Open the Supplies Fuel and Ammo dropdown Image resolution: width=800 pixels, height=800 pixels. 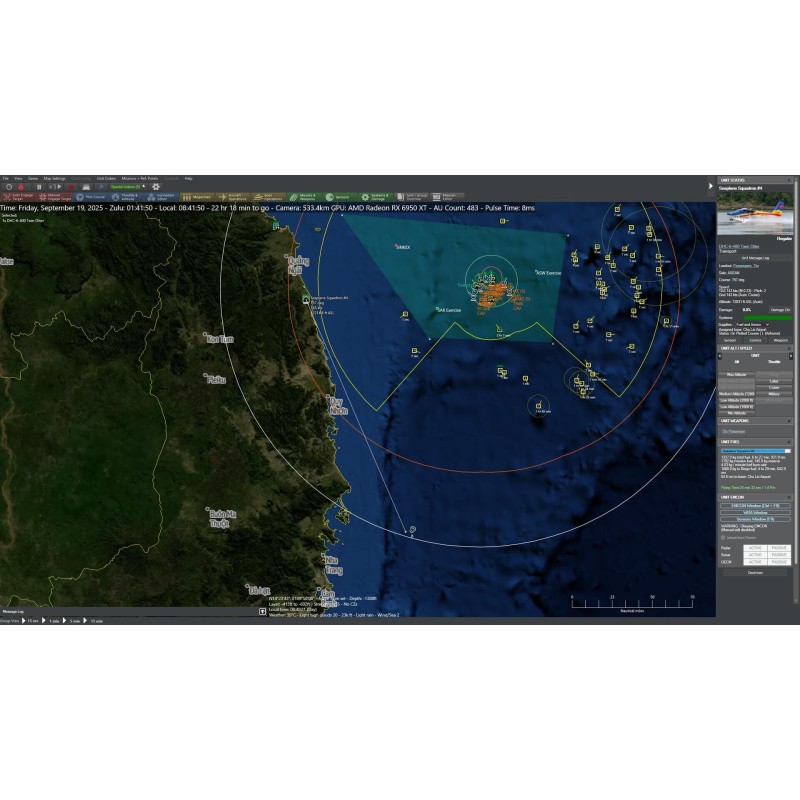click(752, 324)
